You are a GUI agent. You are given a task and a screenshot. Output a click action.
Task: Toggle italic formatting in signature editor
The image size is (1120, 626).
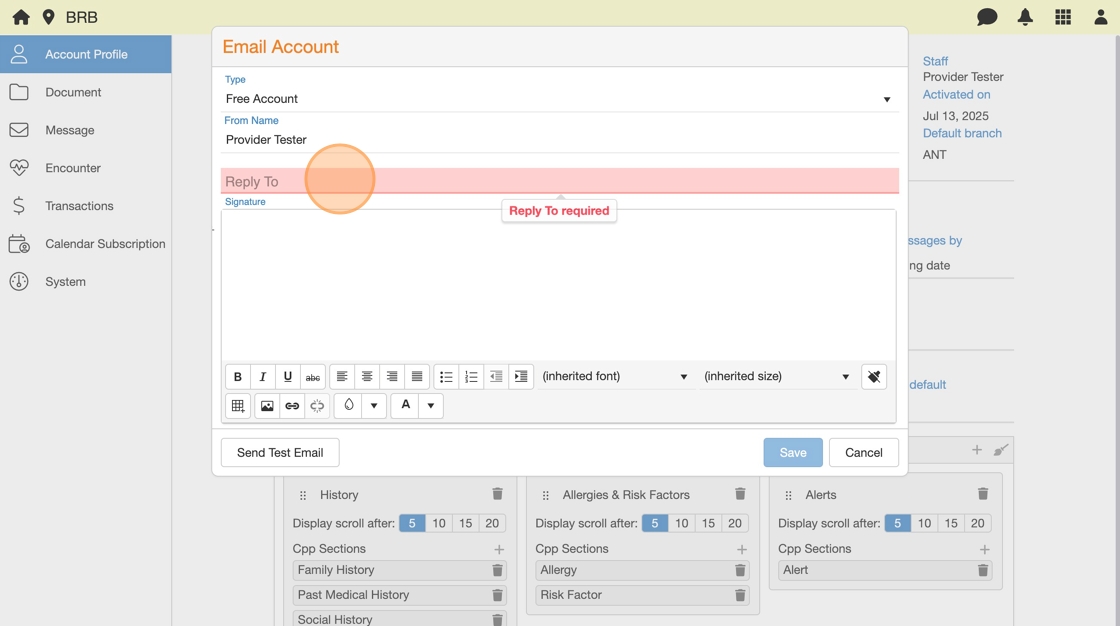coord(263,377)
